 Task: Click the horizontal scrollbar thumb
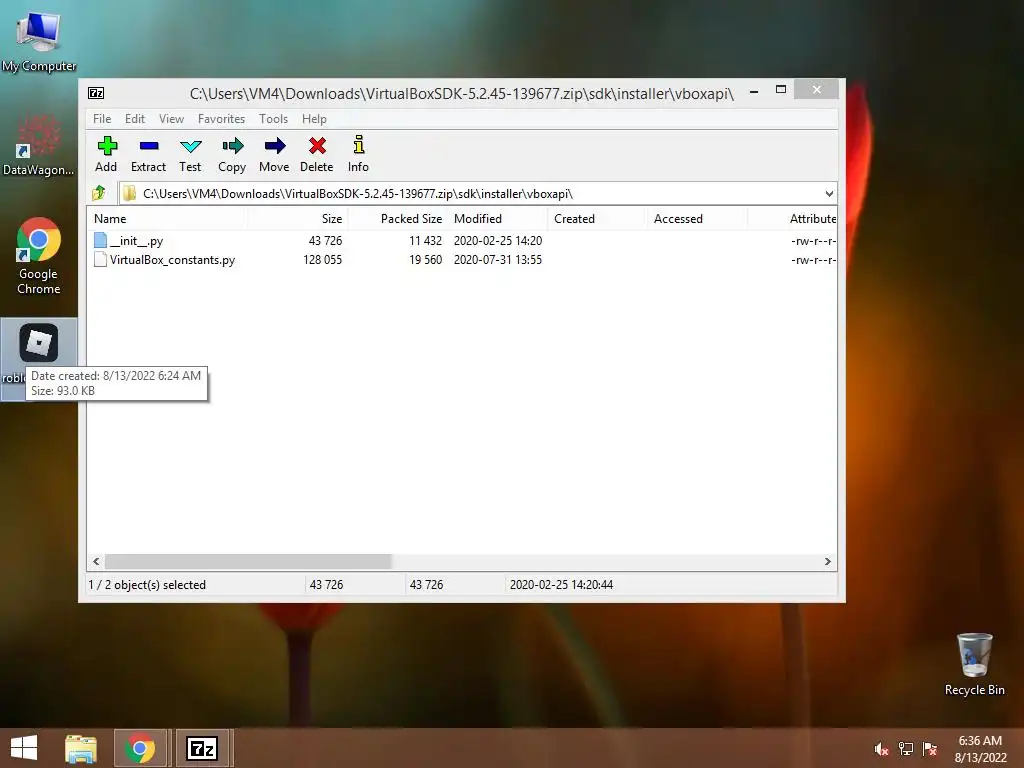pyautogui.click(x=248, y=562)
